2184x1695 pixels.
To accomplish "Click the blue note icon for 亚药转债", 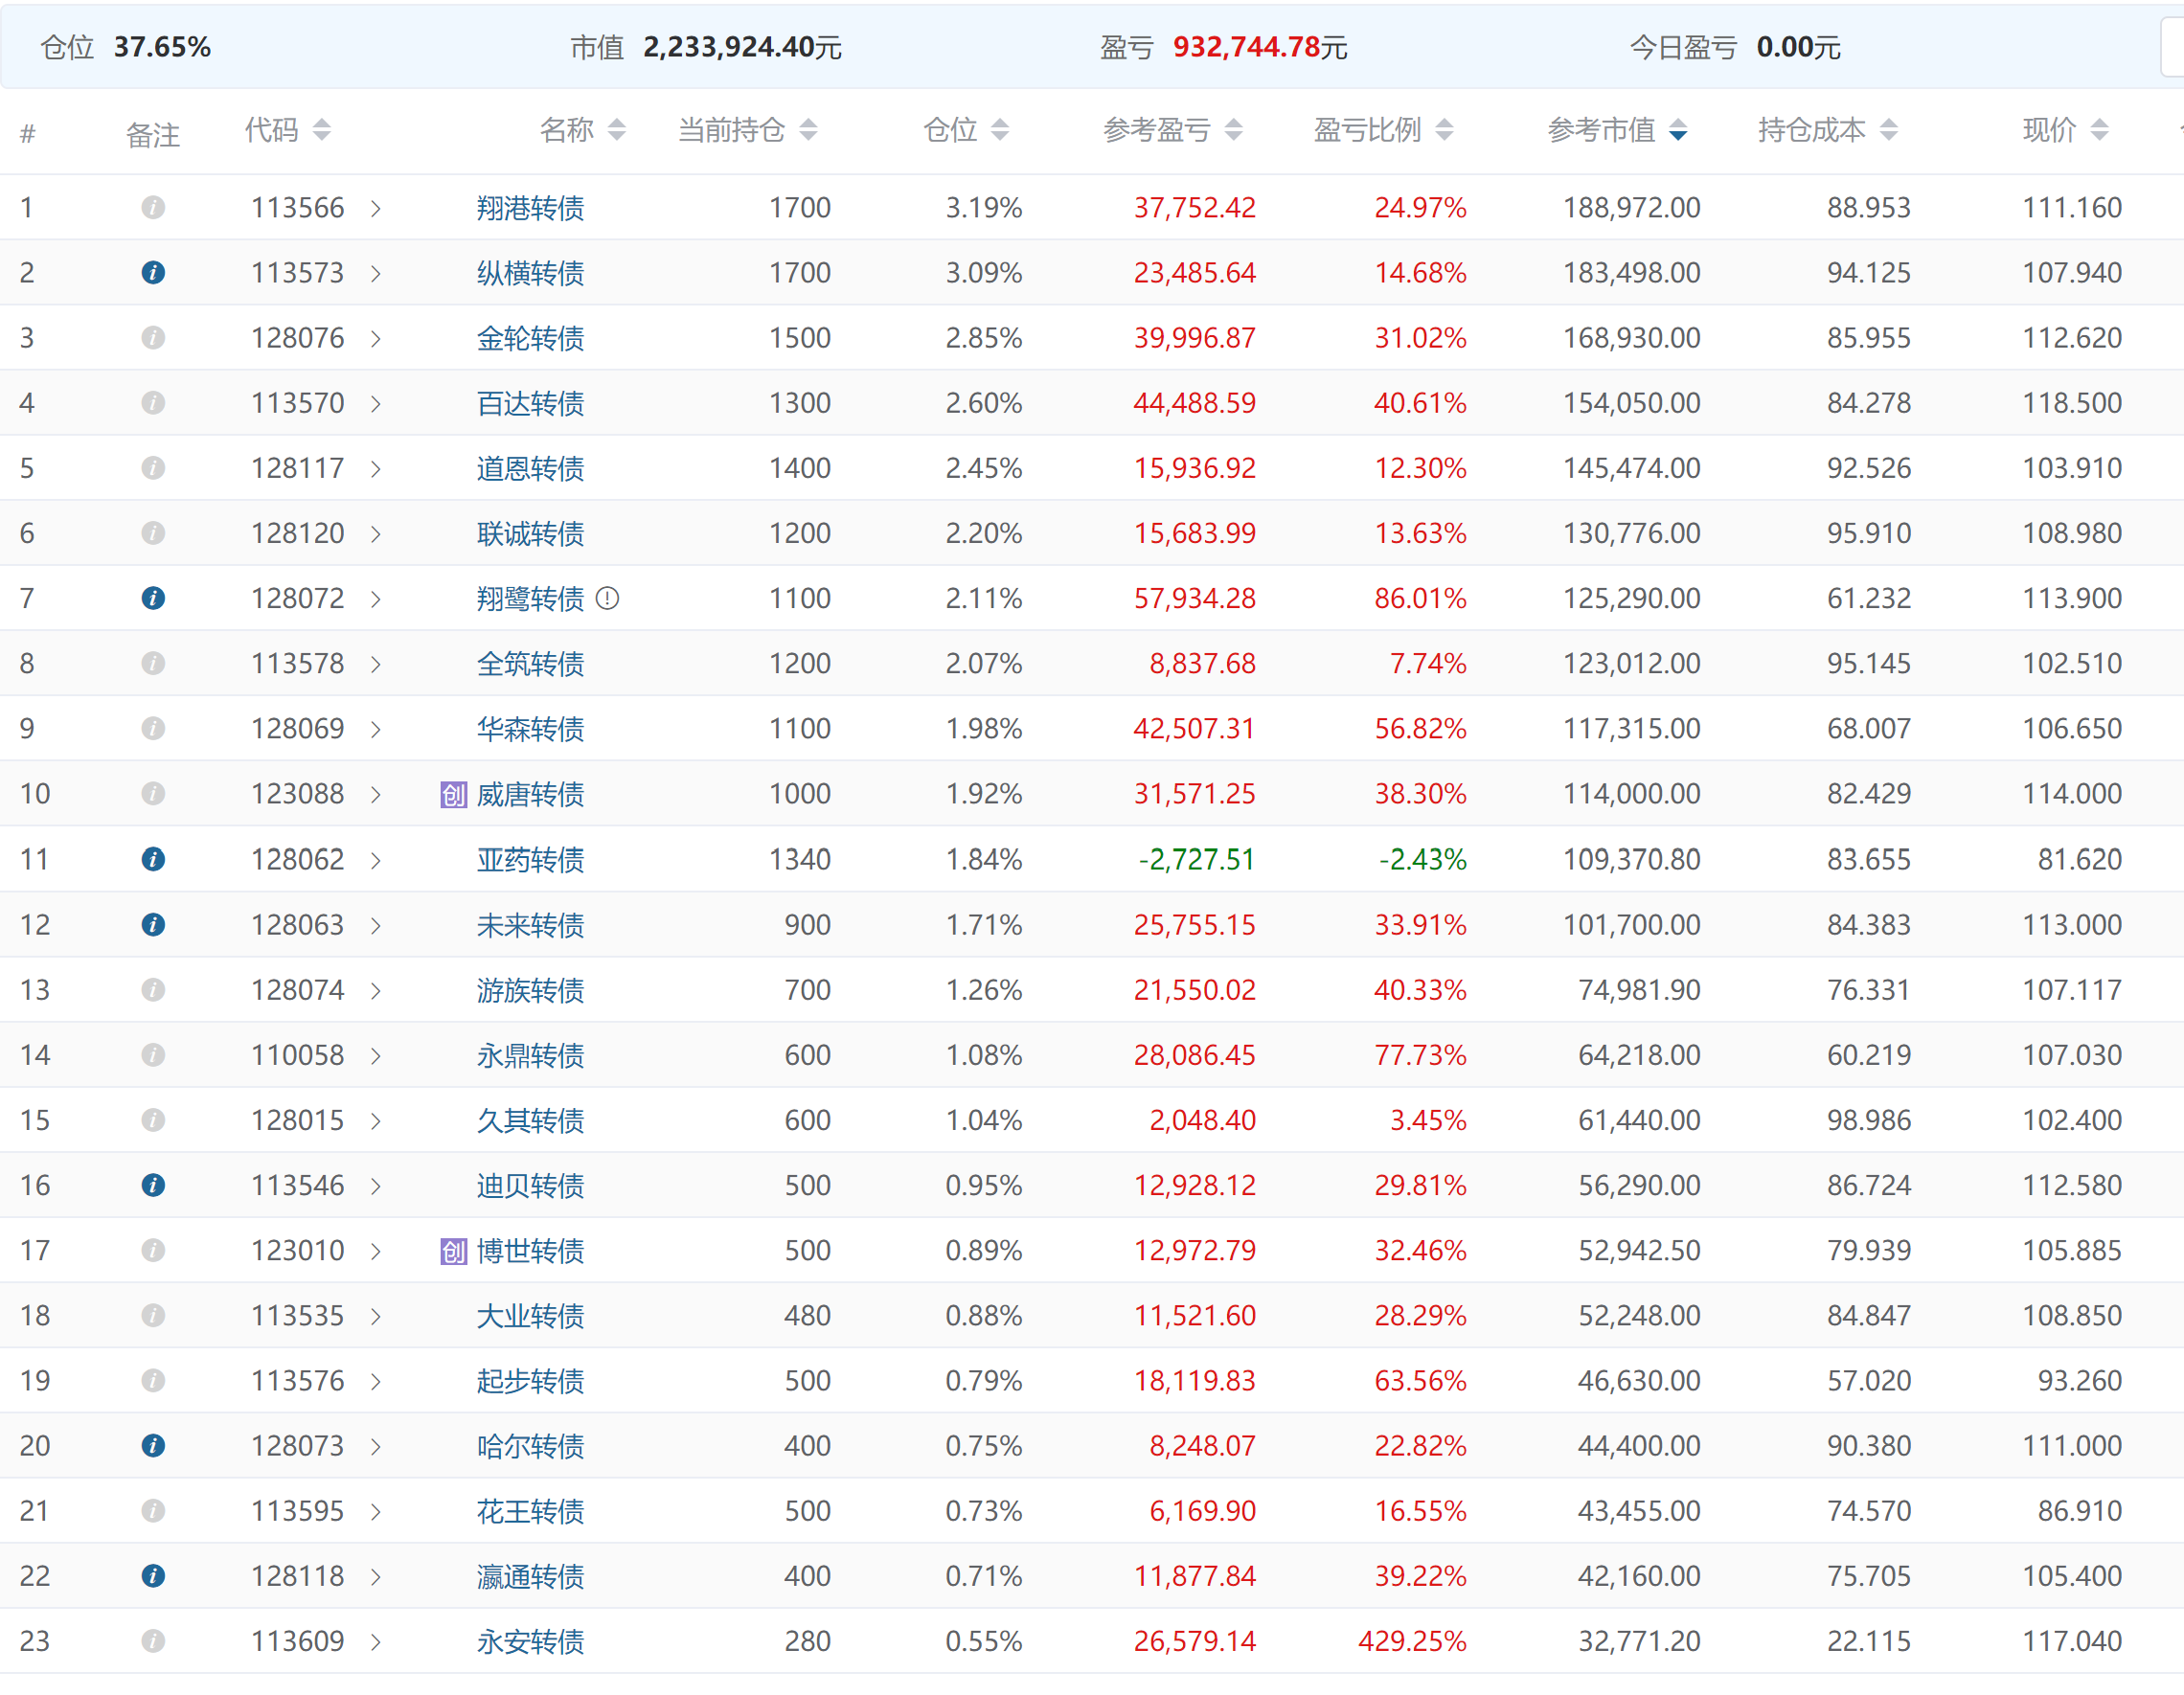I will pyautogui.click(x=153, y=859).
